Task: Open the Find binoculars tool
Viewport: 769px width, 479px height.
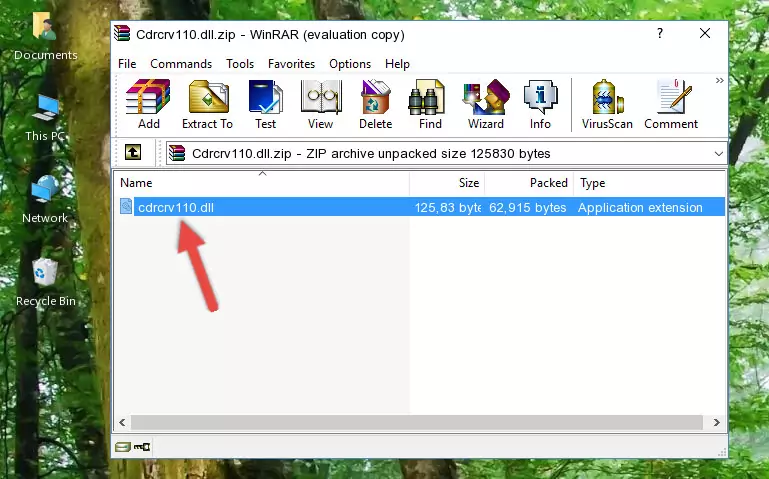Action: (430, 104)
